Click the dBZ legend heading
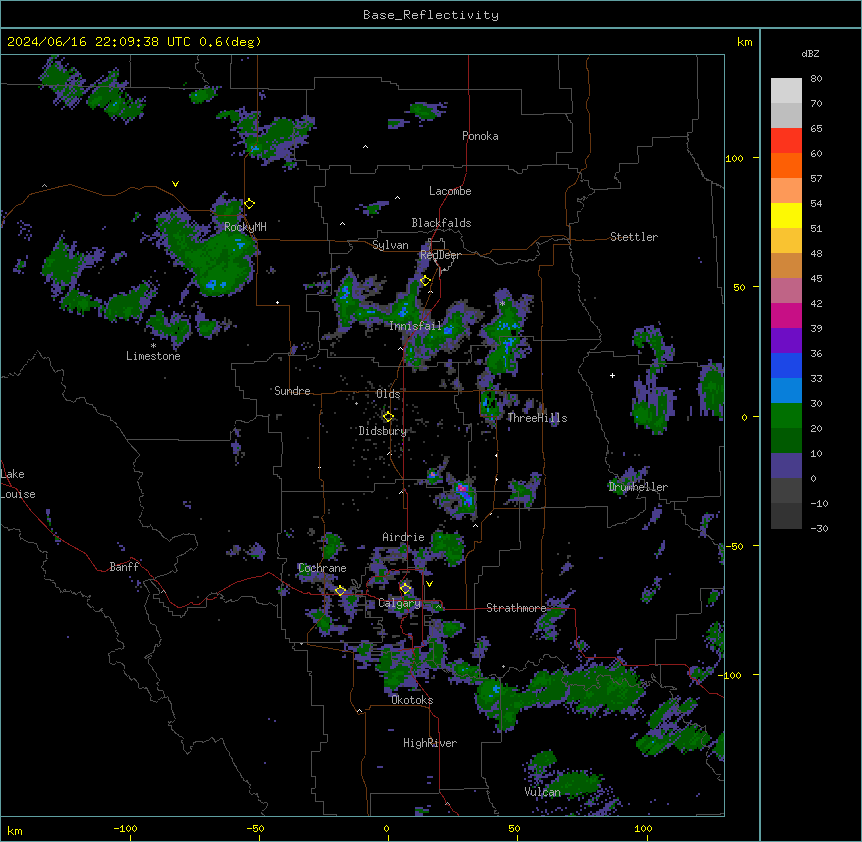The width and height of the screenshot is (862, 842). (x=810, y=53)
